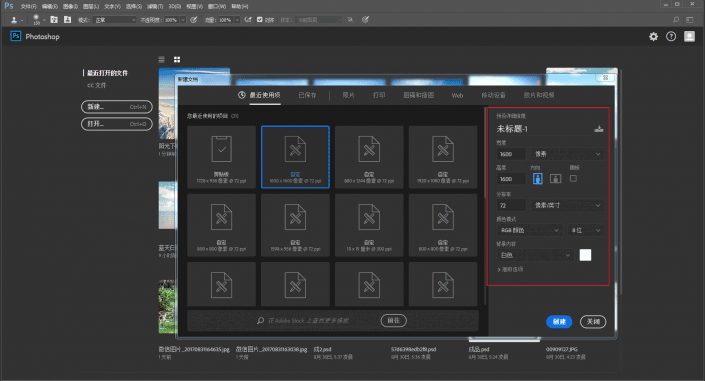Toggle pressure-for-opacity icon after opacity
705x381 pixels.
coord(194,20)
